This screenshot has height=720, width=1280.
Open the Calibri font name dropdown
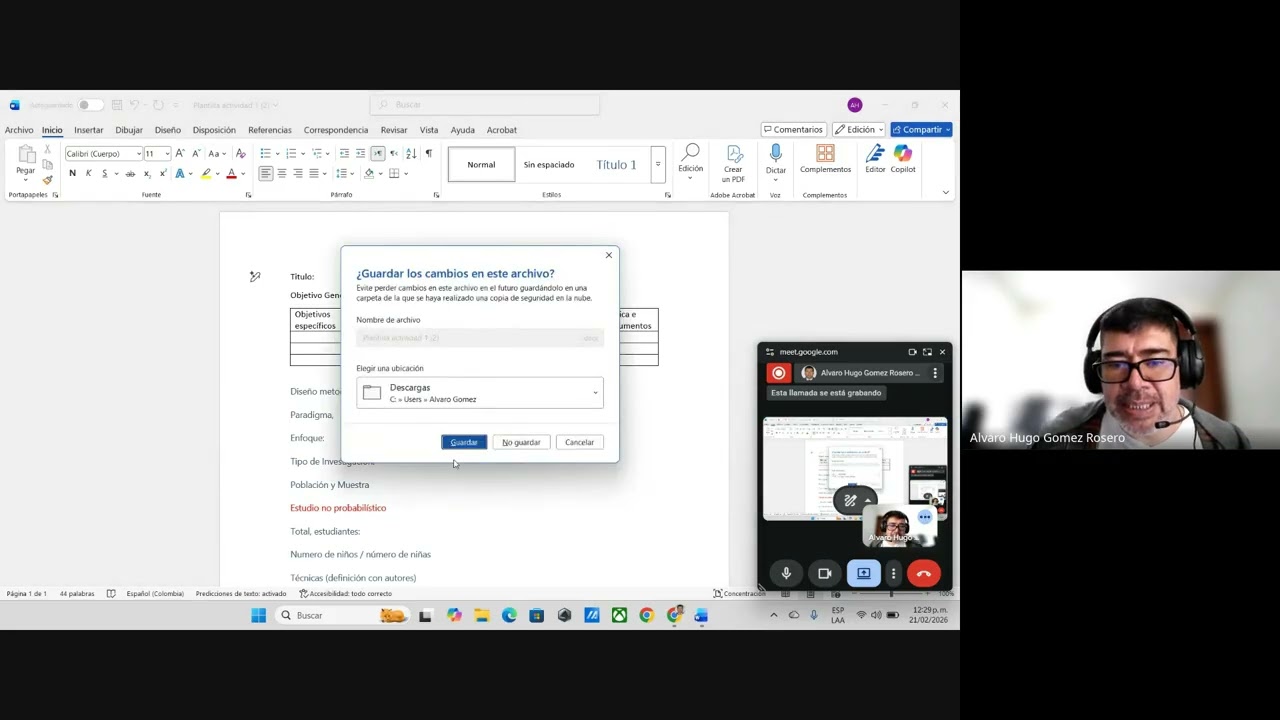138,154
